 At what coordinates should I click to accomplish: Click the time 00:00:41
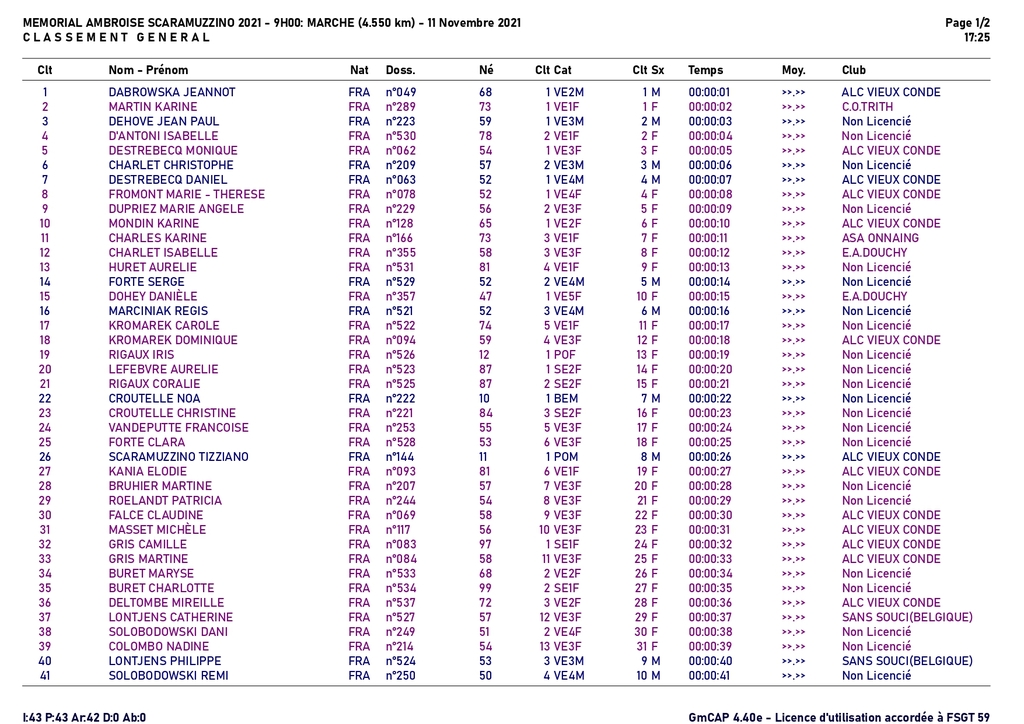pyautogui.click(x=710, y=676)
